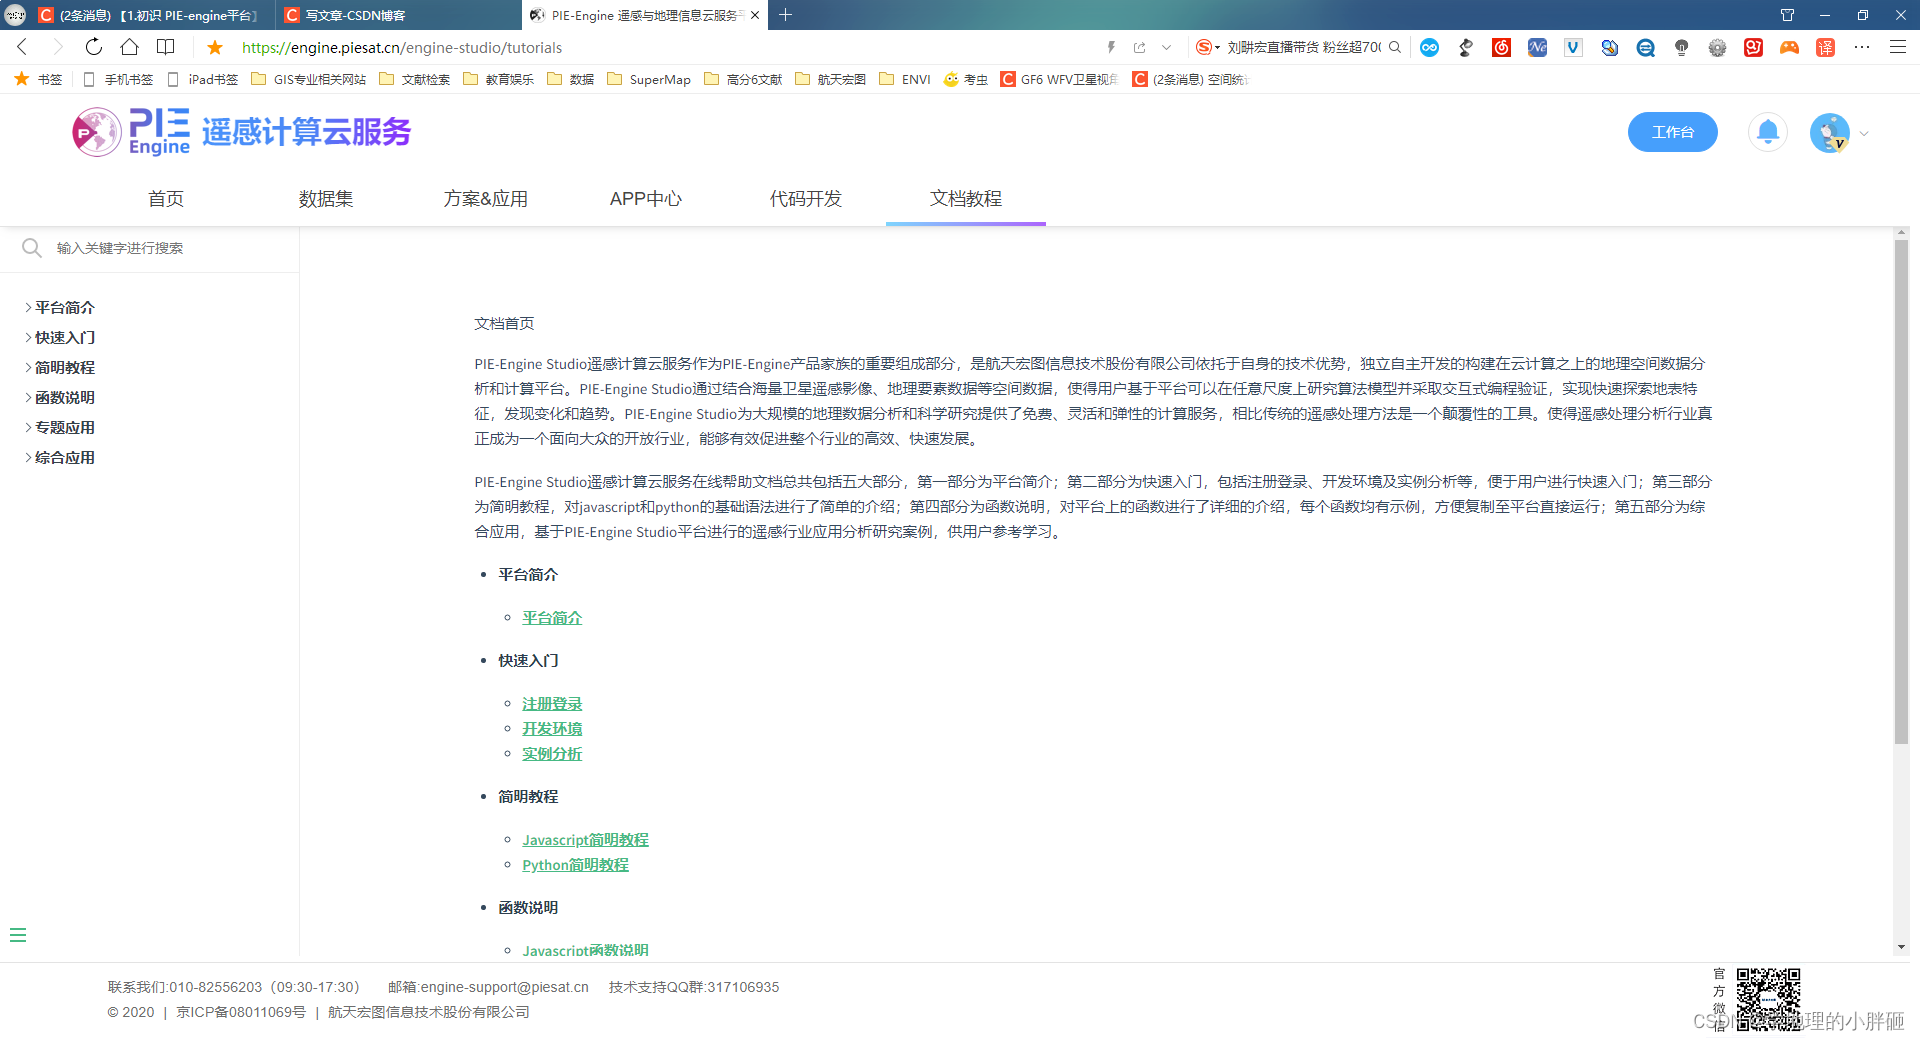Go to 首页 in navigation
Viewport: 1920px width, 1040px height.
(166, 199)
